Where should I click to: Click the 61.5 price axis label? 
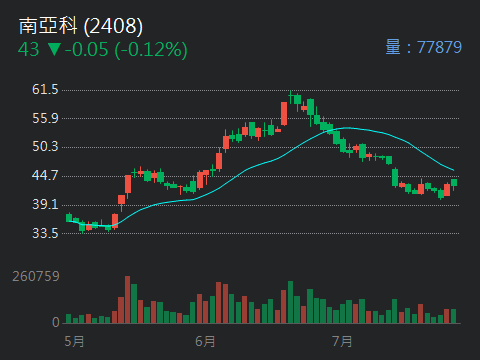(45, 89)
